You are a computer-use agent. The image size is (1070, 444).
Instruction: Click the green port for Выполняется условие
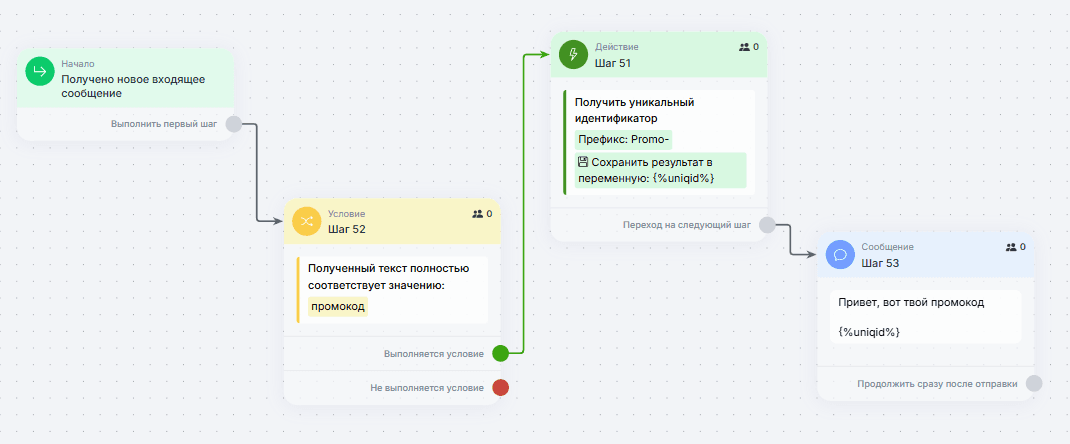tap(500, 353)
